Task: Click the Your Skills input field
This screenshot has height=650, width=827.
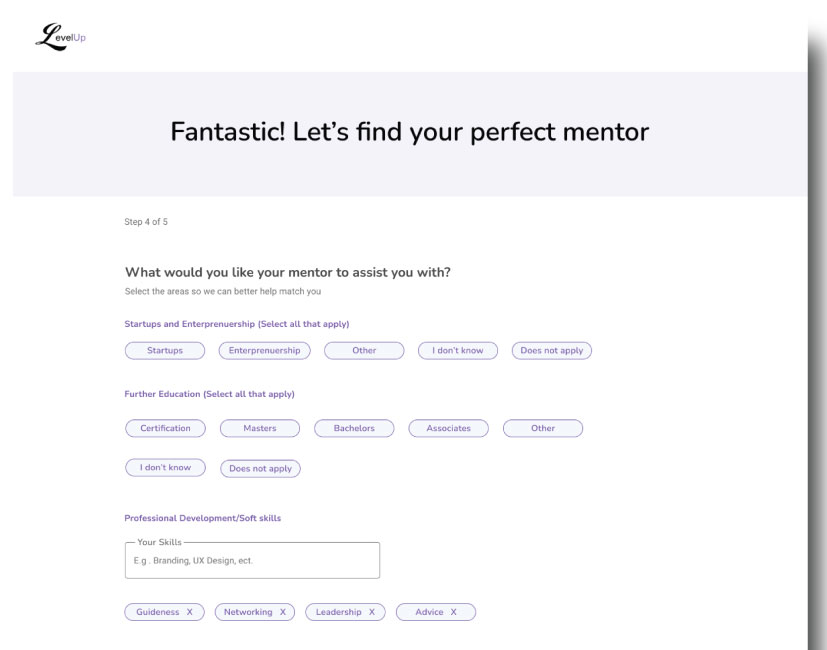Action: pos(252,561)
